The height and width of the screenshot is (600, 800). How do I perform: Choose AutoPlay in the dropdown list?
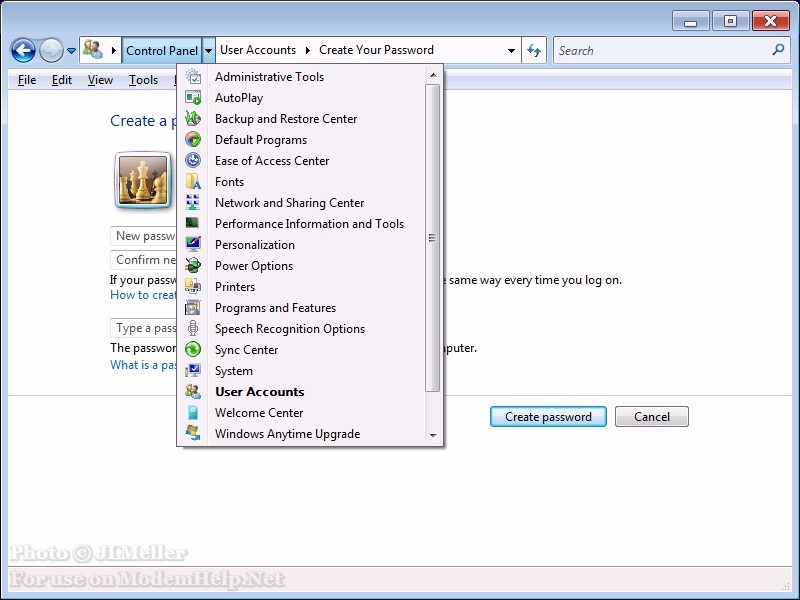pos(239,97)
